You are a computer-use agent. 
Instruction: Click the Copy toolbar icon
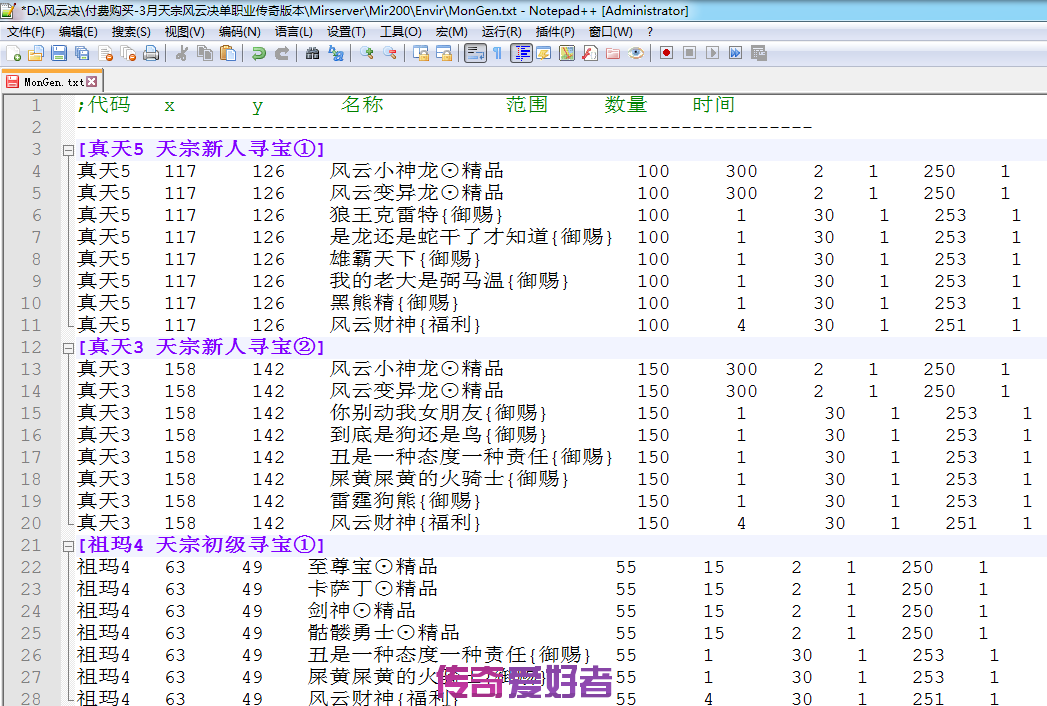205,53
